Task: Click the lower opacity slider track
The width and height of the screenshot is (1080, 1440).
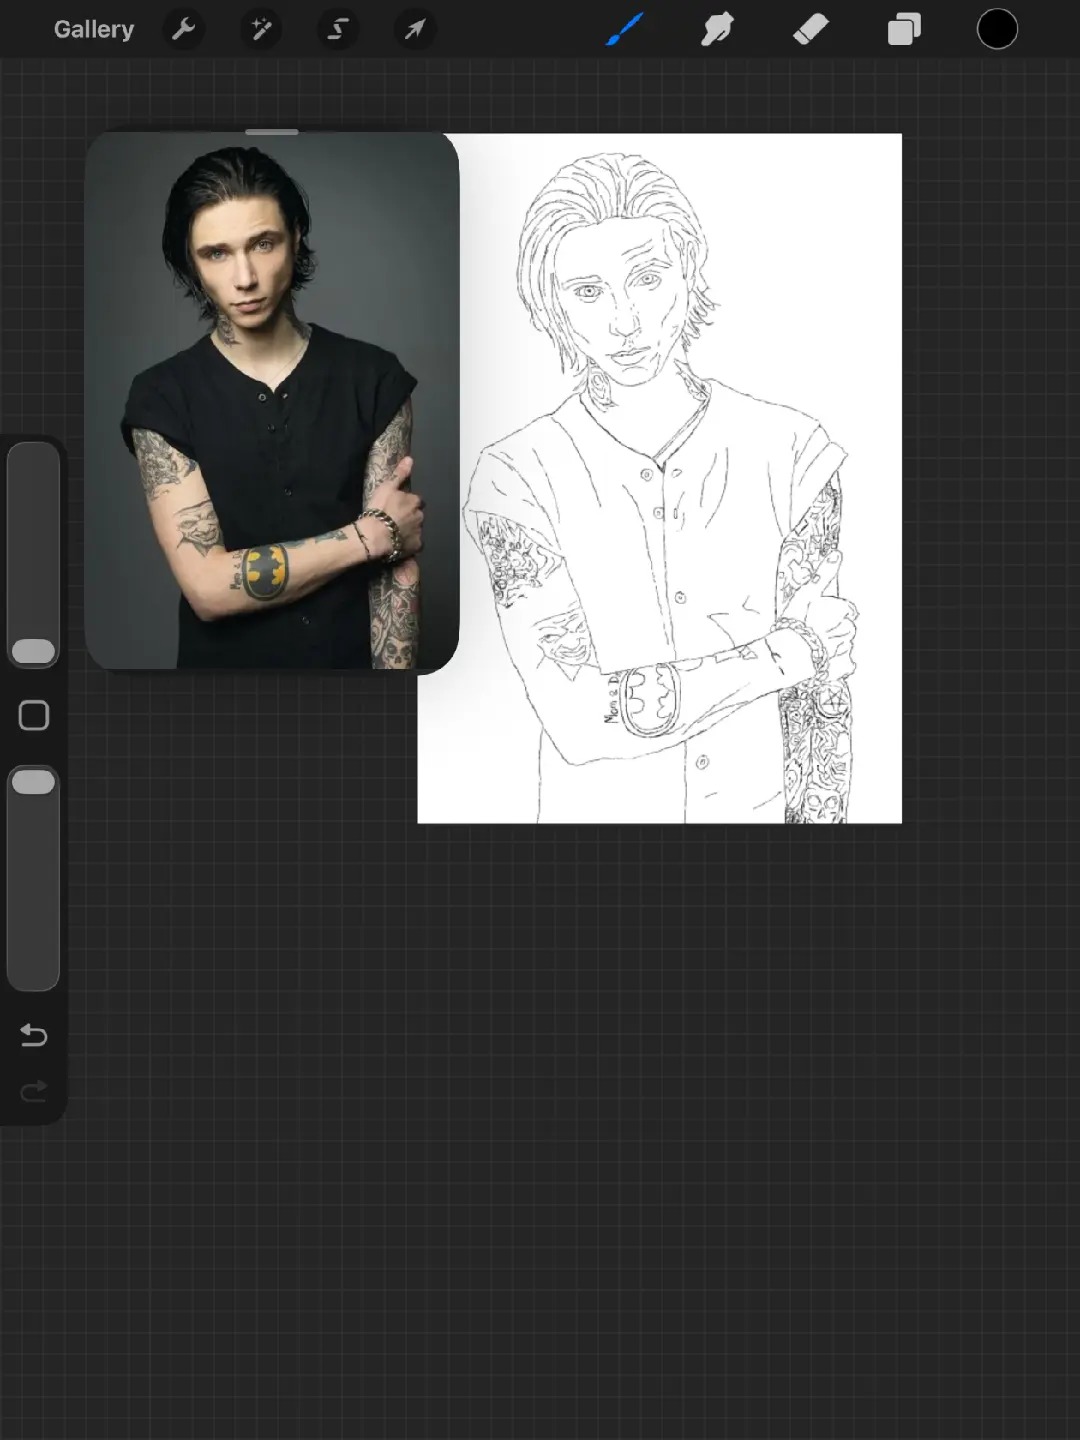Action: [33, 879]
